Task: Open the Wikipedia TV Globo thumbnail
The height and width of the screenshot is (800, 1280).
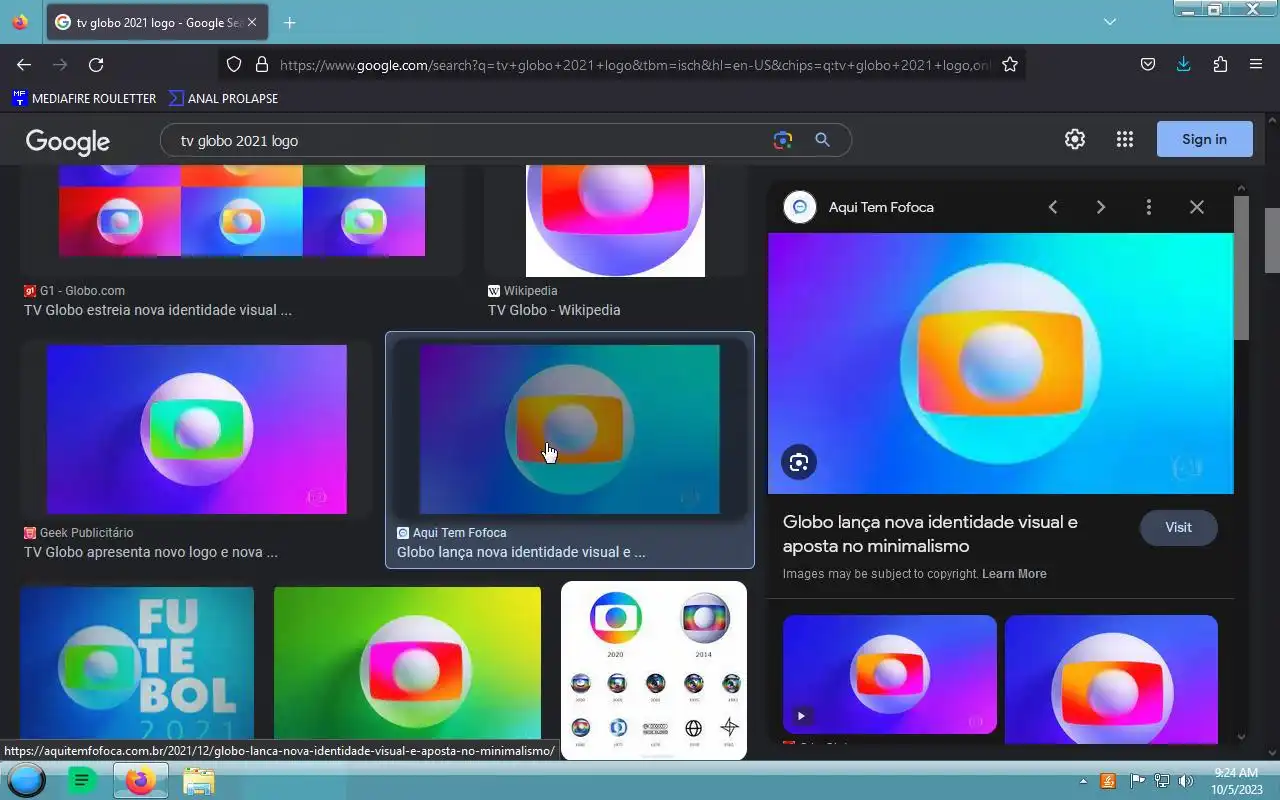Action: 616,220
